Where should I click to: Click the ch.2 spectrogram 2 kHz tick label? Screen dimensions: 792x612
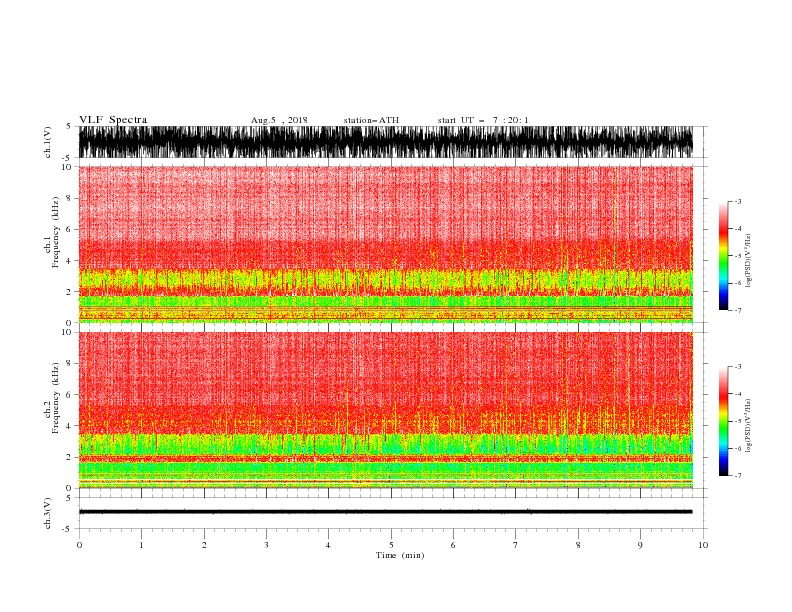tap(69, 457)
